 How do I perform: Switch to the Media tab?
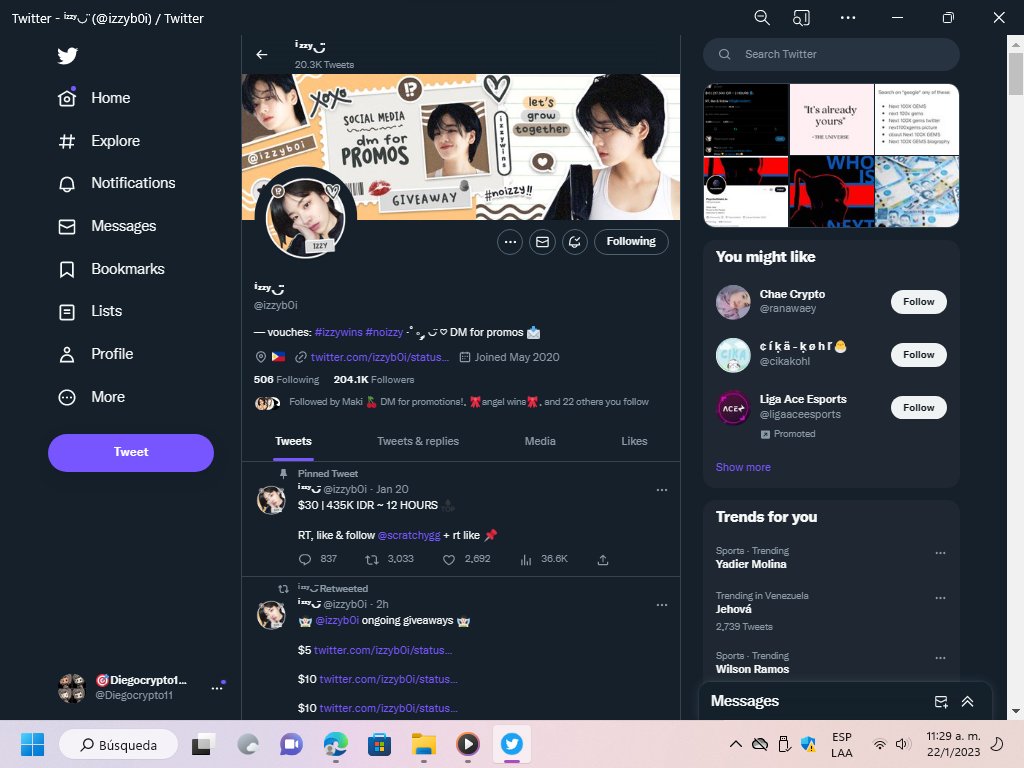(540, 441)
